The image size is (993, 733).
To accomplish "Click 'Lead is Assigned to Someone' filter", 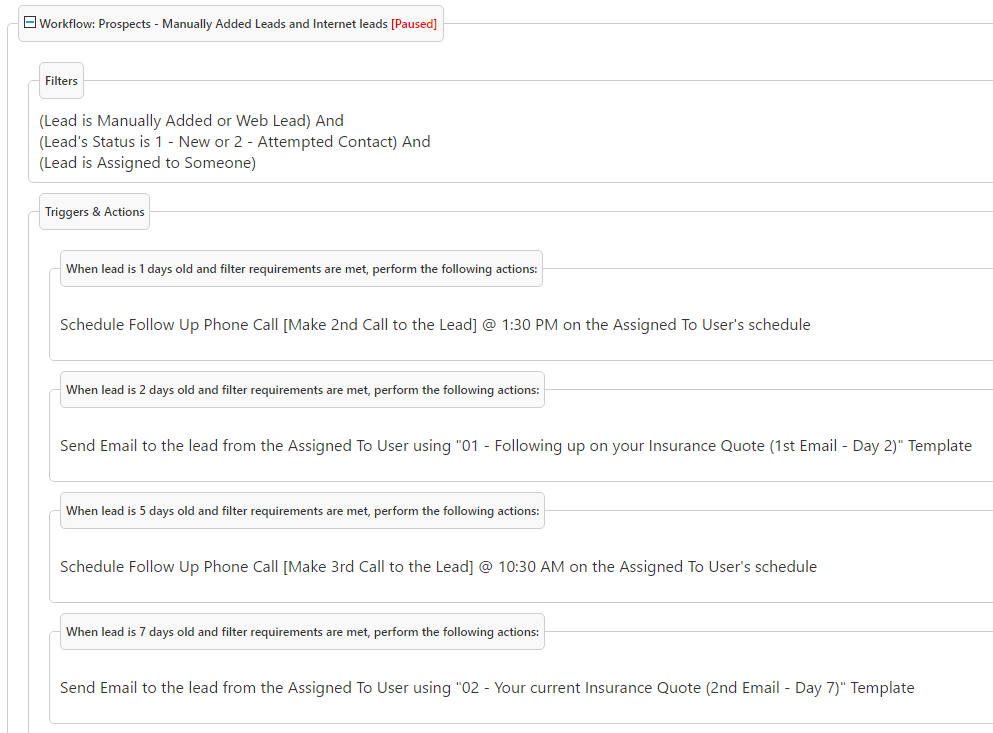I will (x=148, y=163).
